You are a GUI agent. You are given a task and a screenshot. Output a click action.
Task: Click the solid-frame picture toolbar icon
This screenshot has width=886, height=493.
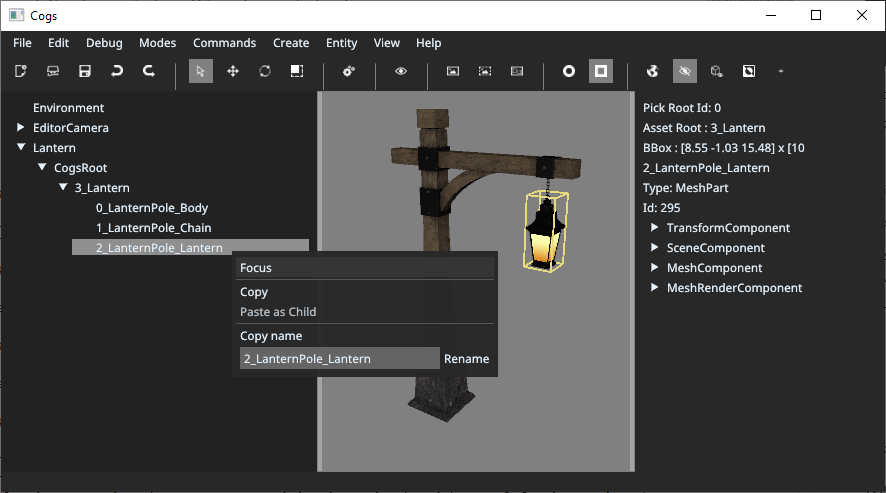pyautogui.click(x=453, y=71)
